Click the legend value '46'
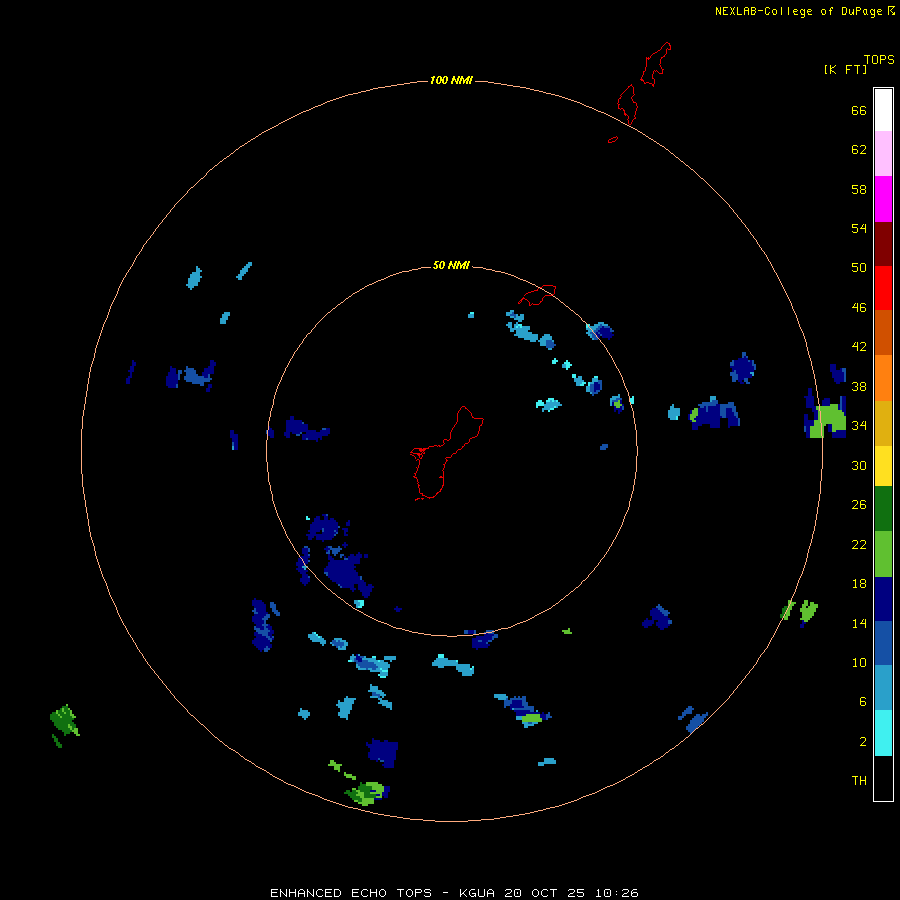This screenshot has height=900, width=900. (x=859, y=308)
